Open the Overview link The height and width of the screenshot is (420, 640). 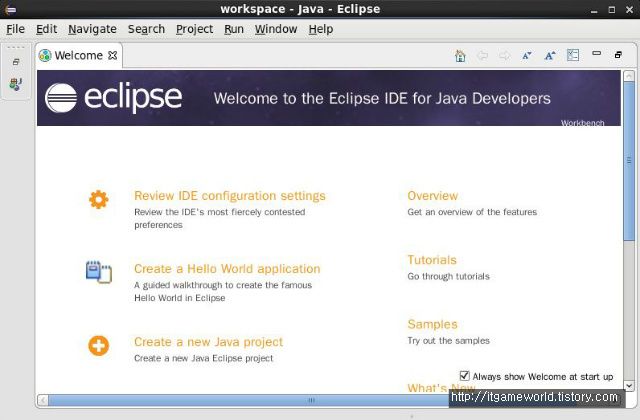click(433, 196)
